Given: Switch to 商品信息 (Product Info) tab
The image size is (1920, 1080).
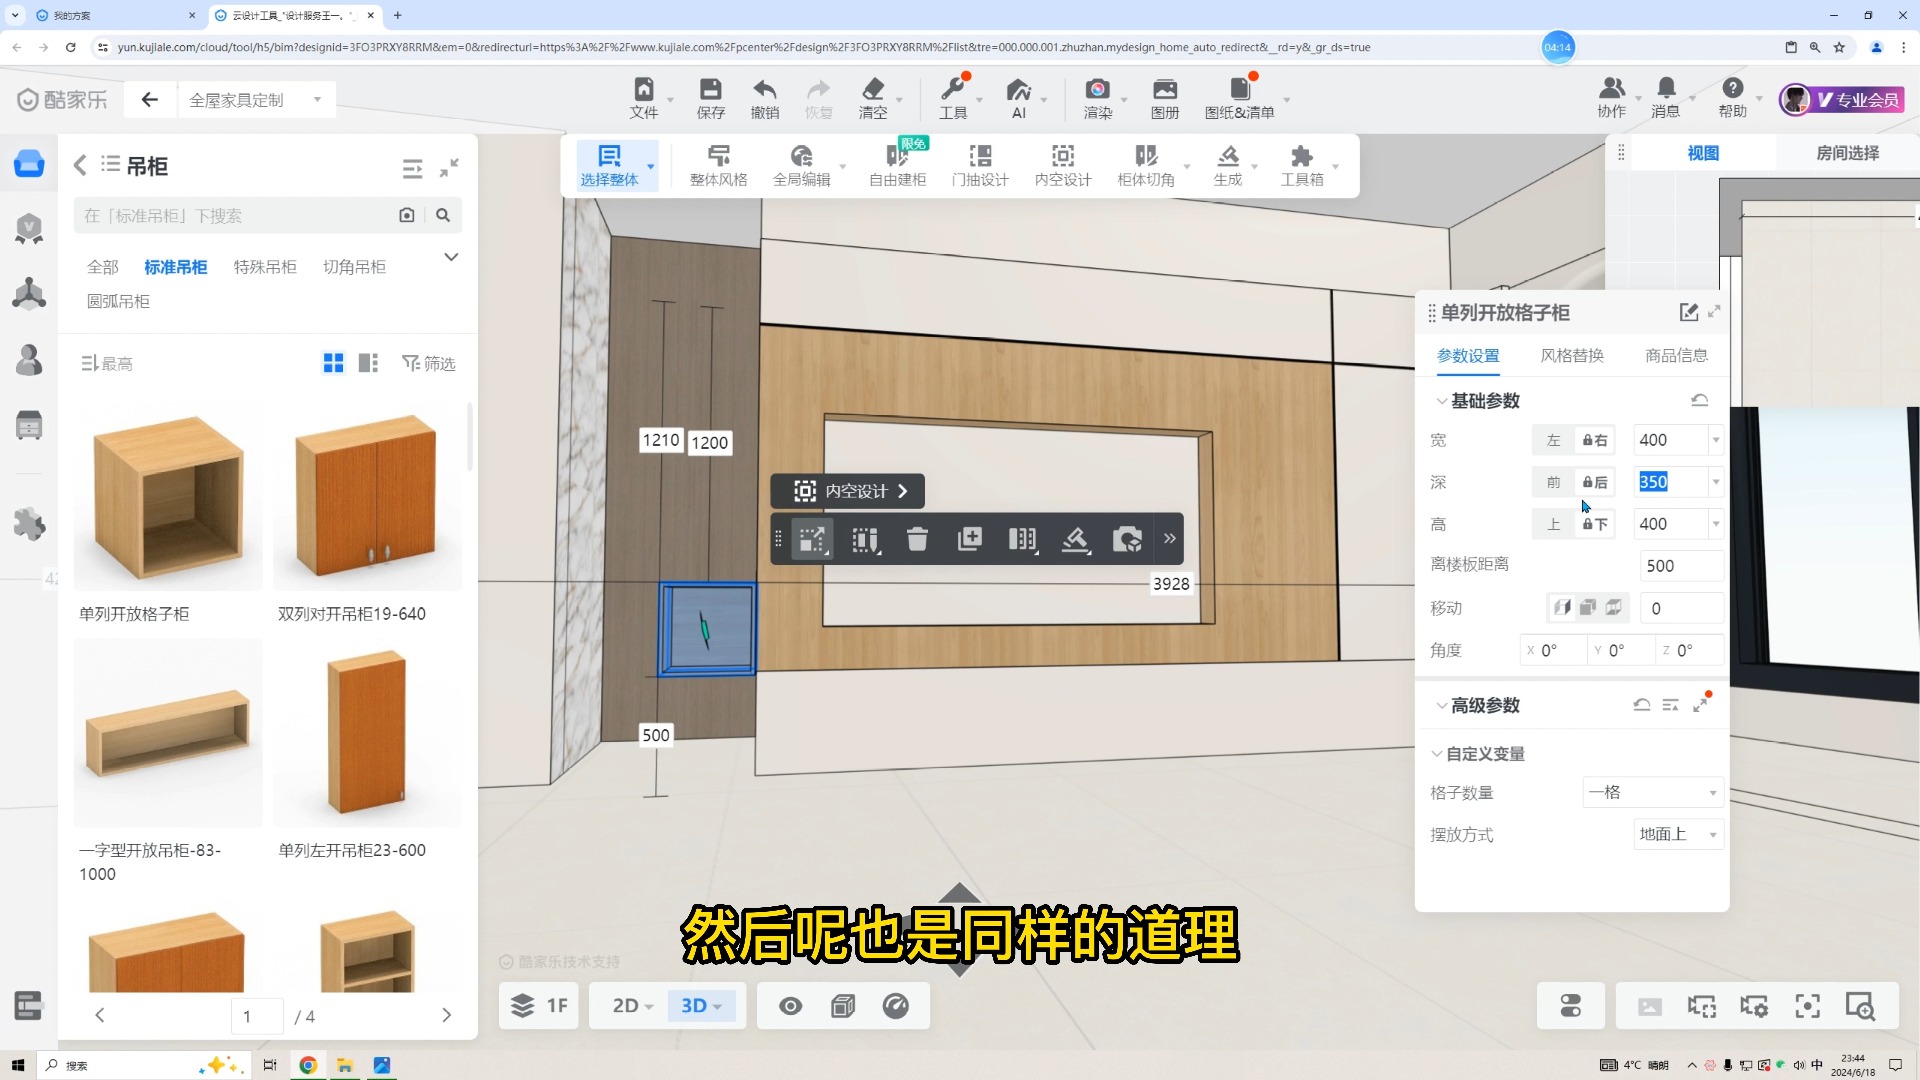Looking at the screenshot, I should point(1676,355).
